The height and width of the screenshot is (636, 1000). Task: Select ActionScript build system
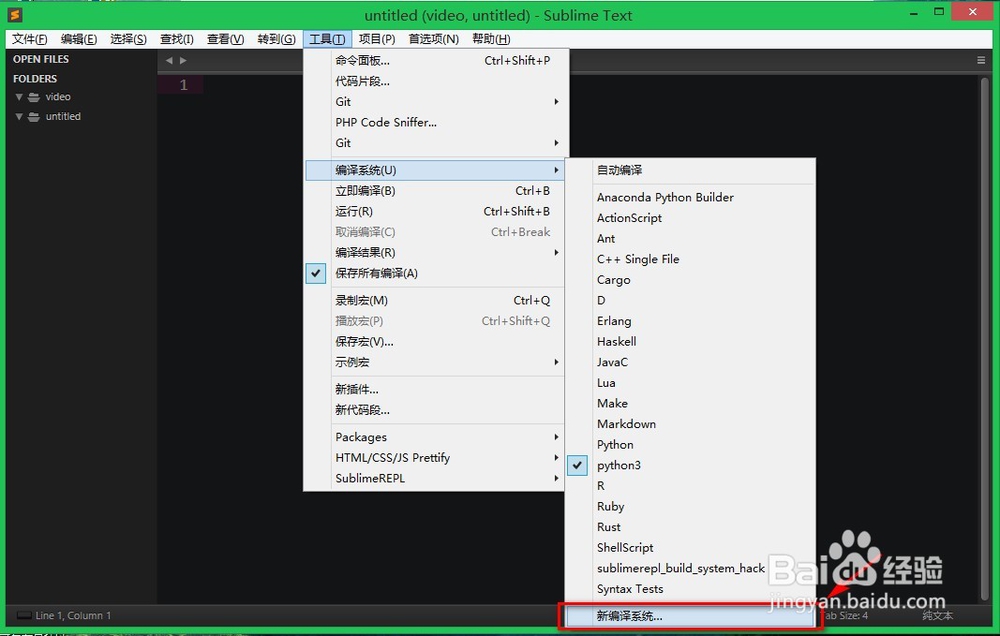pyautogui.click(x=690, y=218)
